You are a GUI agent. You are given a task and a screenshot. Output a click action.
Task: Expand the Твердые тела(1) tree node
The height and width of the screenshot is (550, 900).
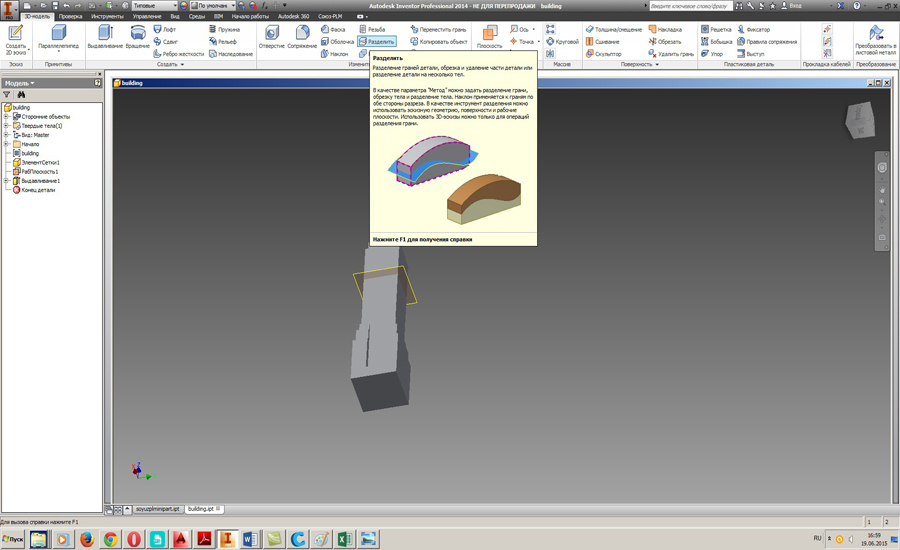6,126
